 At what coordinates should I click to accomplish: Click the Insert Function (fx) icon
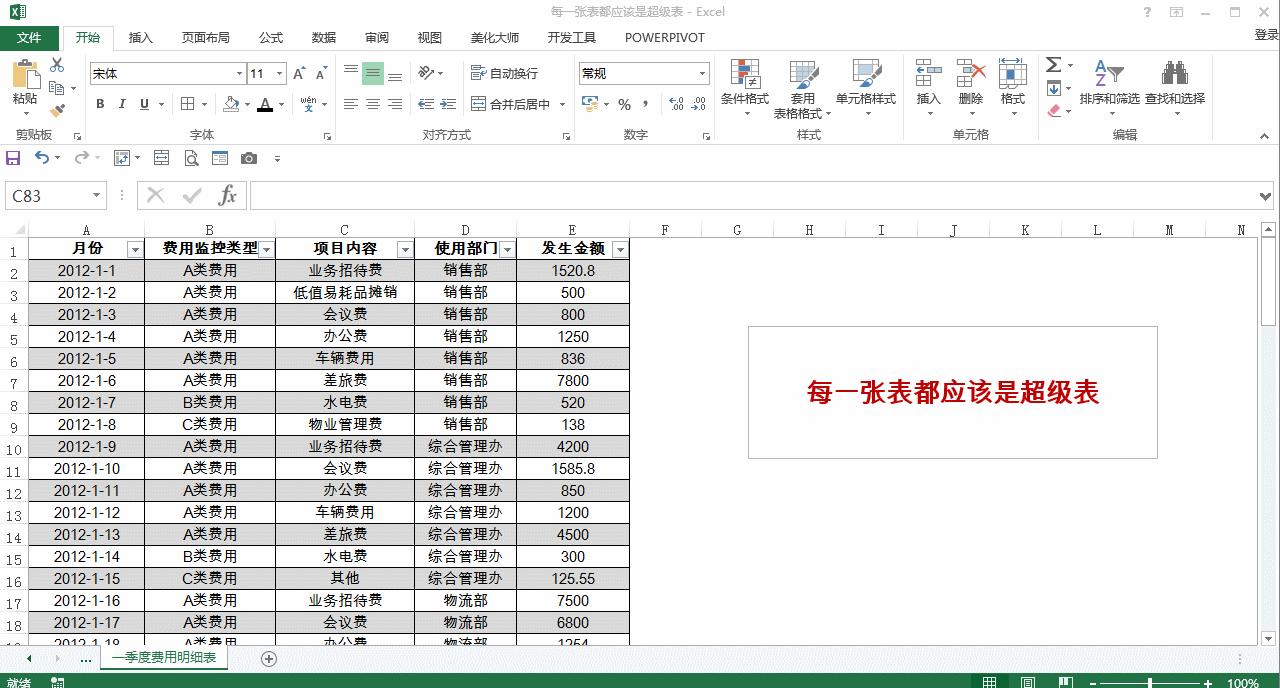228,195
